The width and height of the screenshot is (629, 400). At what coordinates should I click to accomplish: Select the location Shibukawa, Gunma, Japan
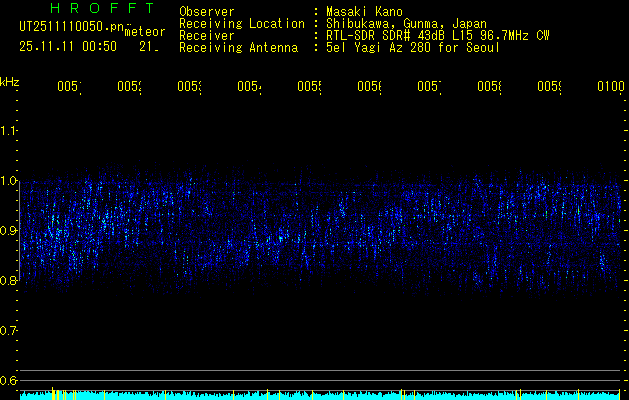pos(406,24)
